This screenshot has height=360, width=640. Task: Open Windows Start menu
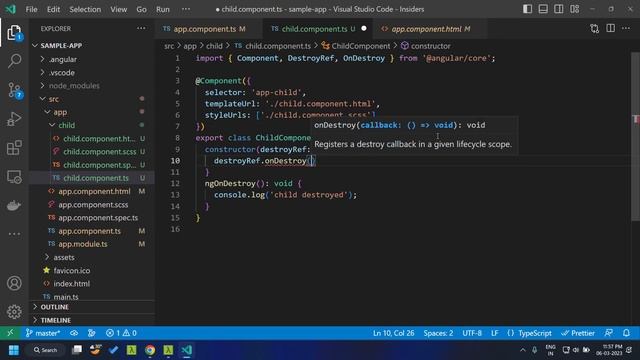coord(14,350)
